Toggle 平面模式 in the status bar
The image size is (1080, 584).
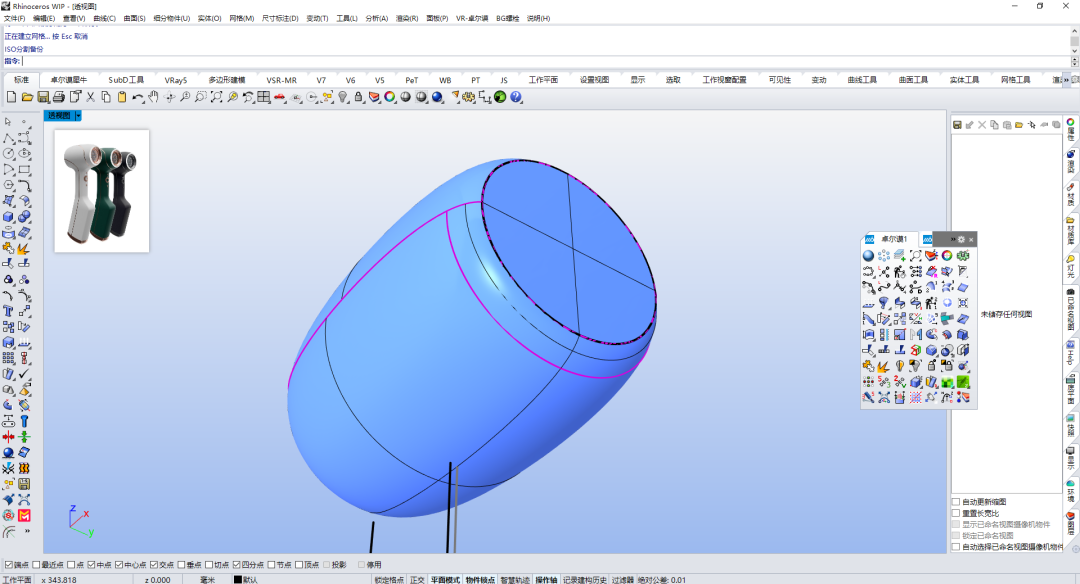(x=445, y=580)
